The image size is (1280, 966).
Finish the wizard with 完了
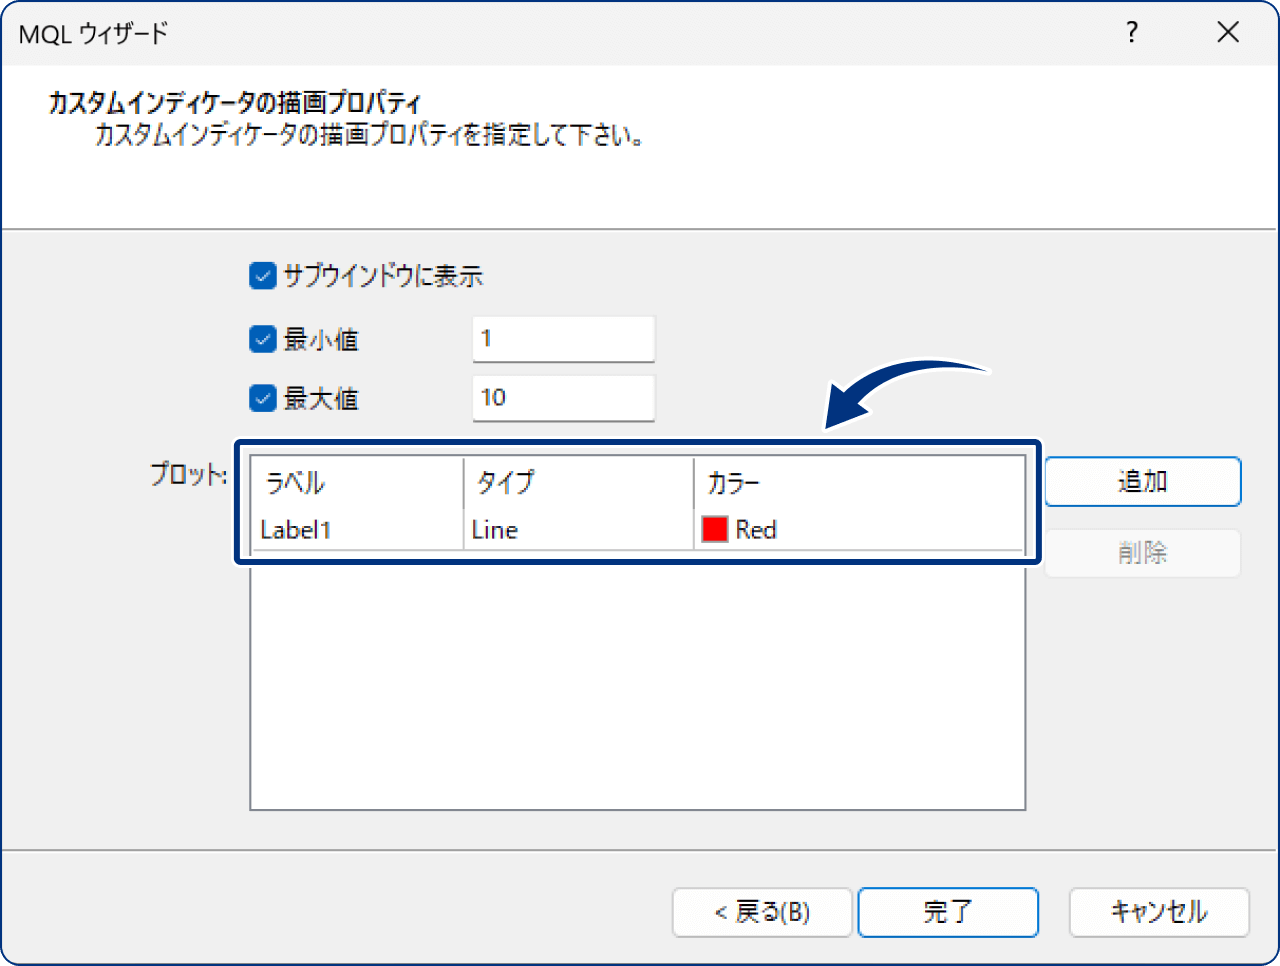947,912
